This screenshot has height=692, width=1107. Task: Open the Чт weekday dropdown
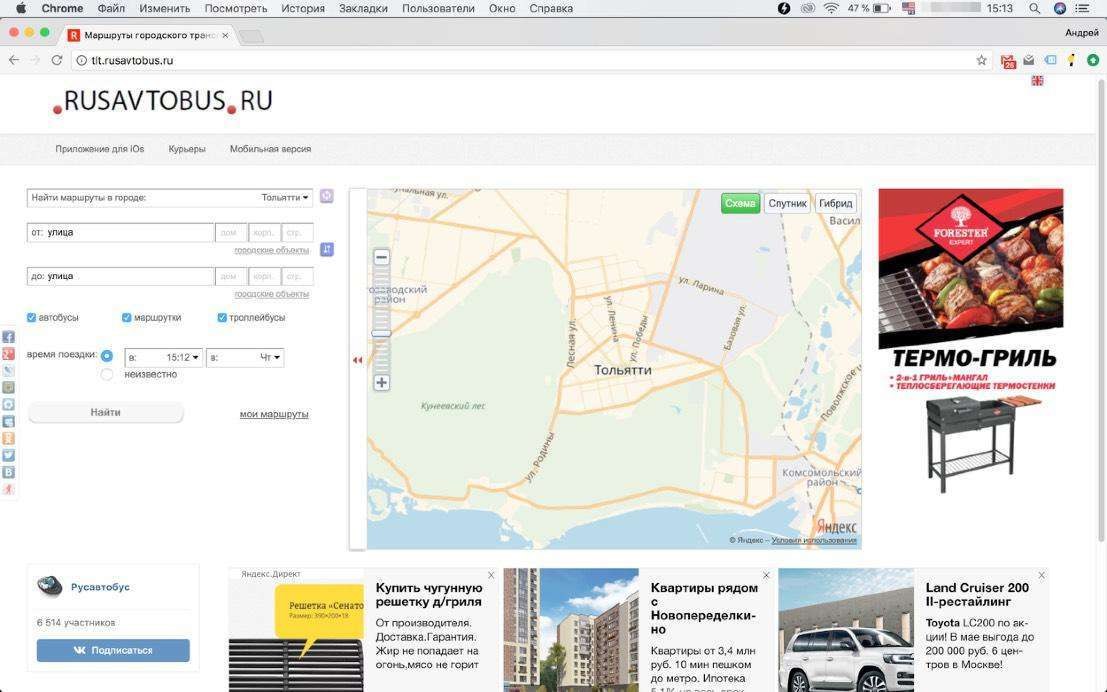click(245, 357)
